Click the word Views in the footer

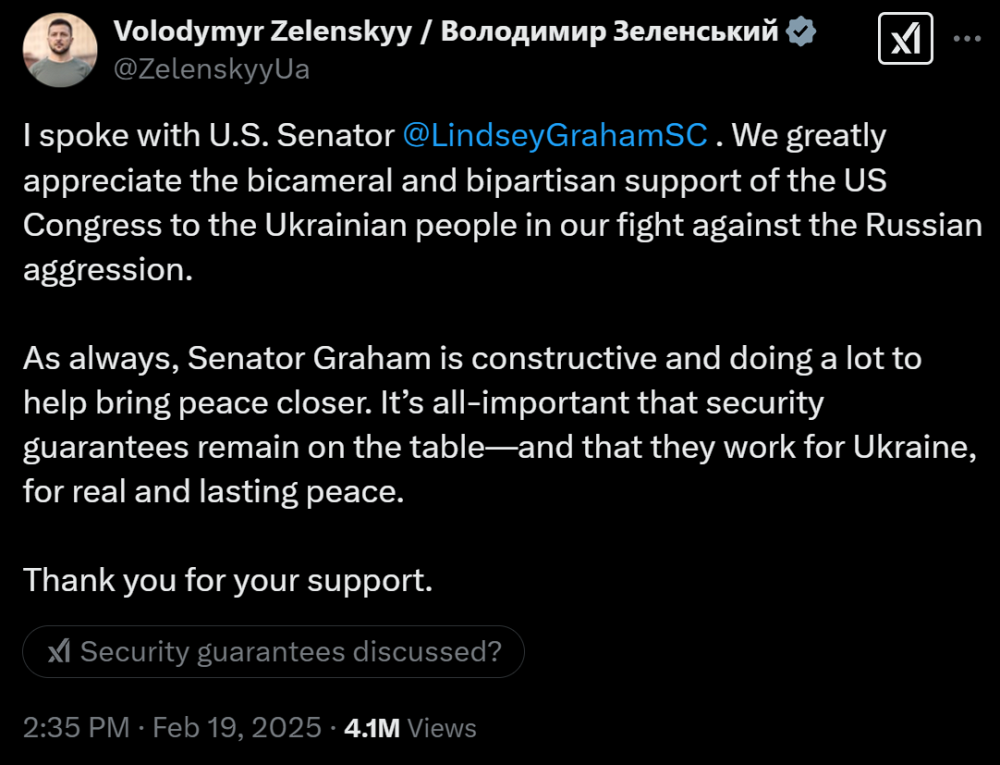442,728
